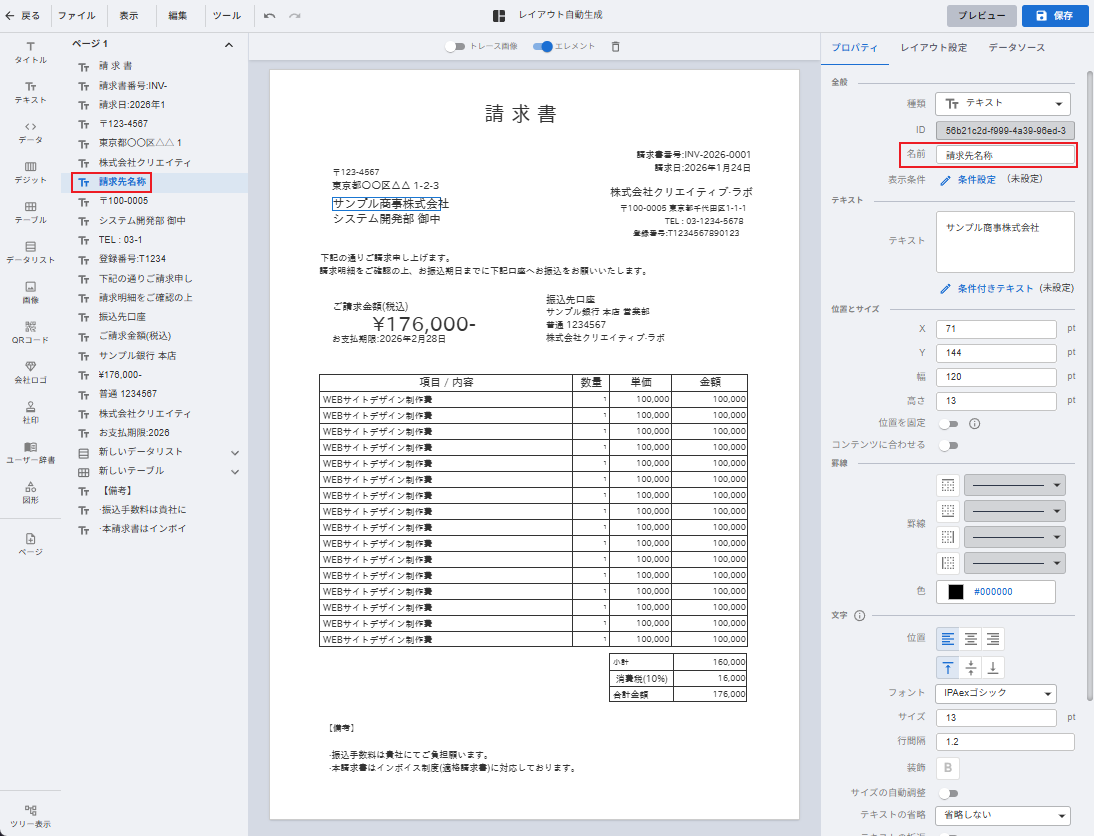Enable the 位置を固定 toggle
1094x836 pixels.
coord(947,423)
